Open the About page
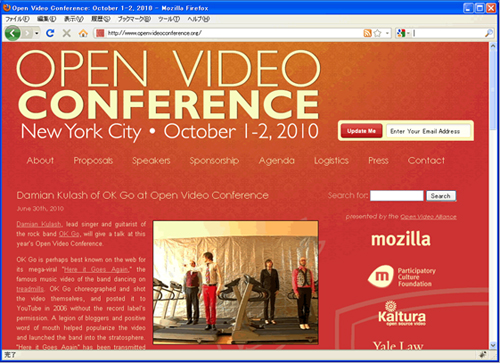500x363 pixels. click(x=40, y=160)
